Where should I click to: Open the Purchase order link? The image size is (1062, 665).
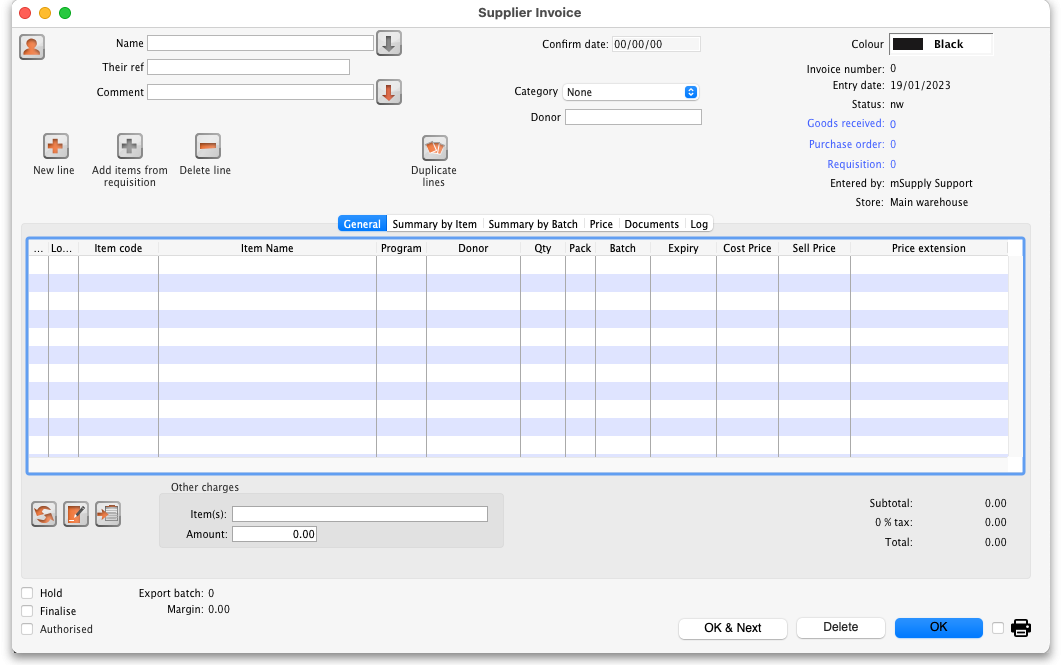tap(845, 144)
